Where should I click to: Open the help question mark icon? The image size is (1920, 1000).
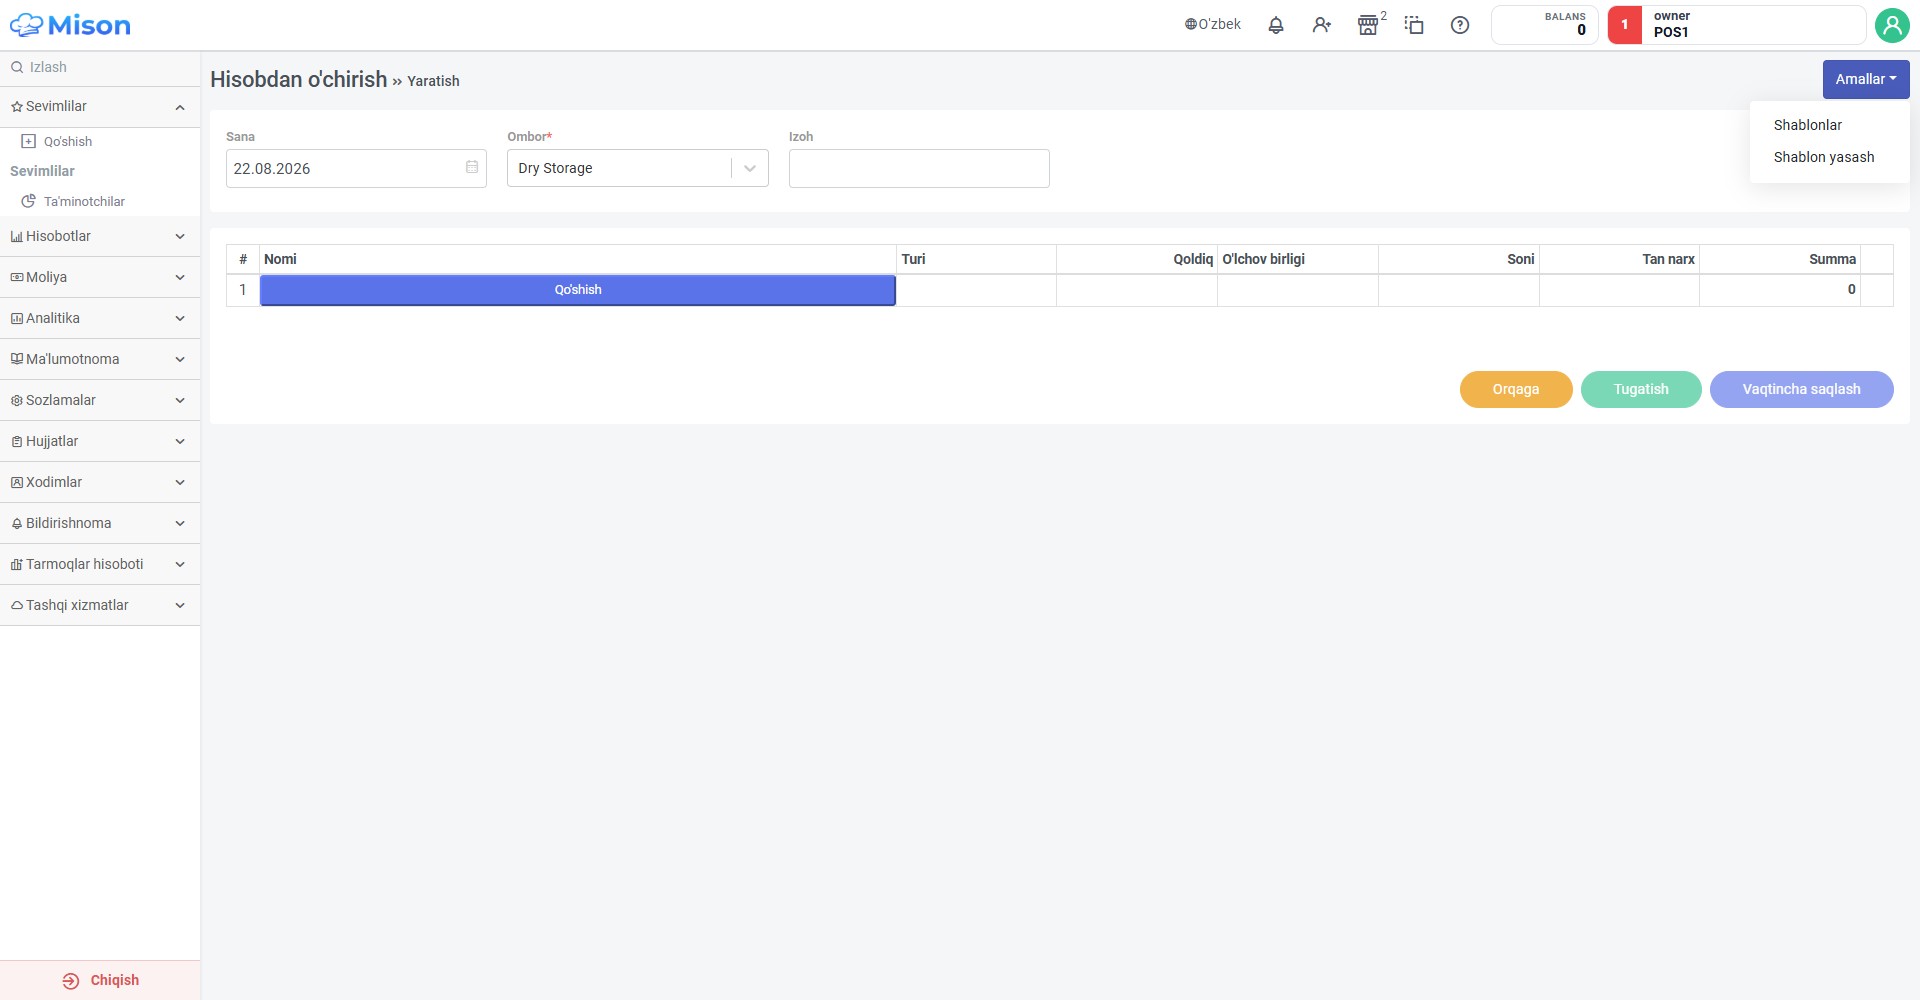coord(1460,25)
